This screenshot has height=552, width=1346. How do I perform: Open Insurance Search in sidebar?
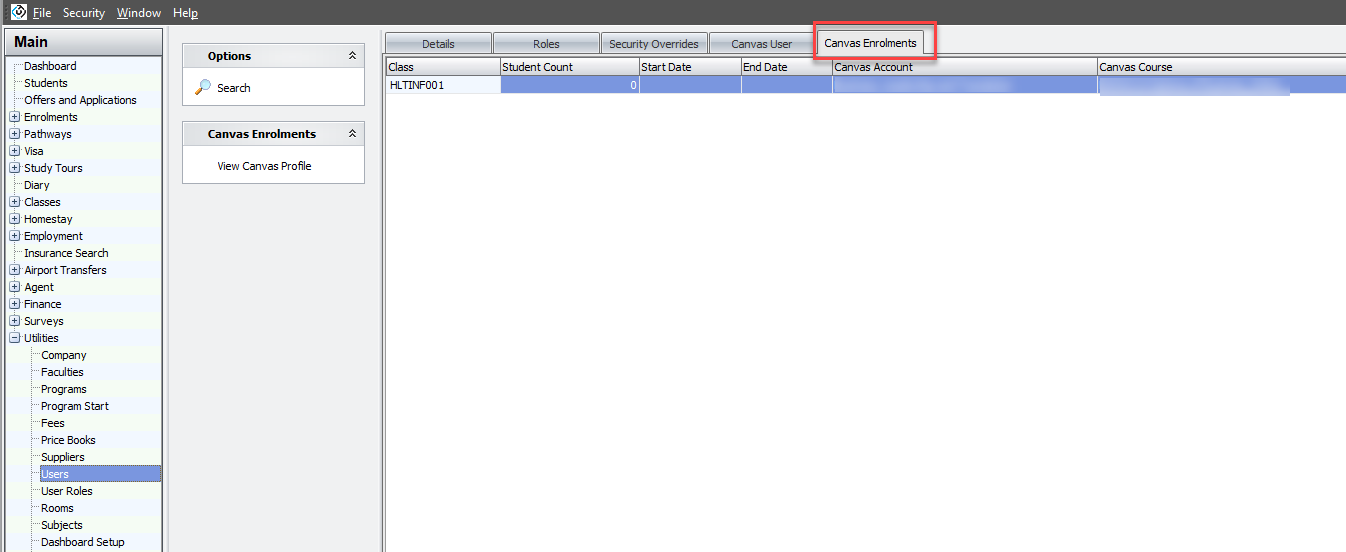(66, 253)
